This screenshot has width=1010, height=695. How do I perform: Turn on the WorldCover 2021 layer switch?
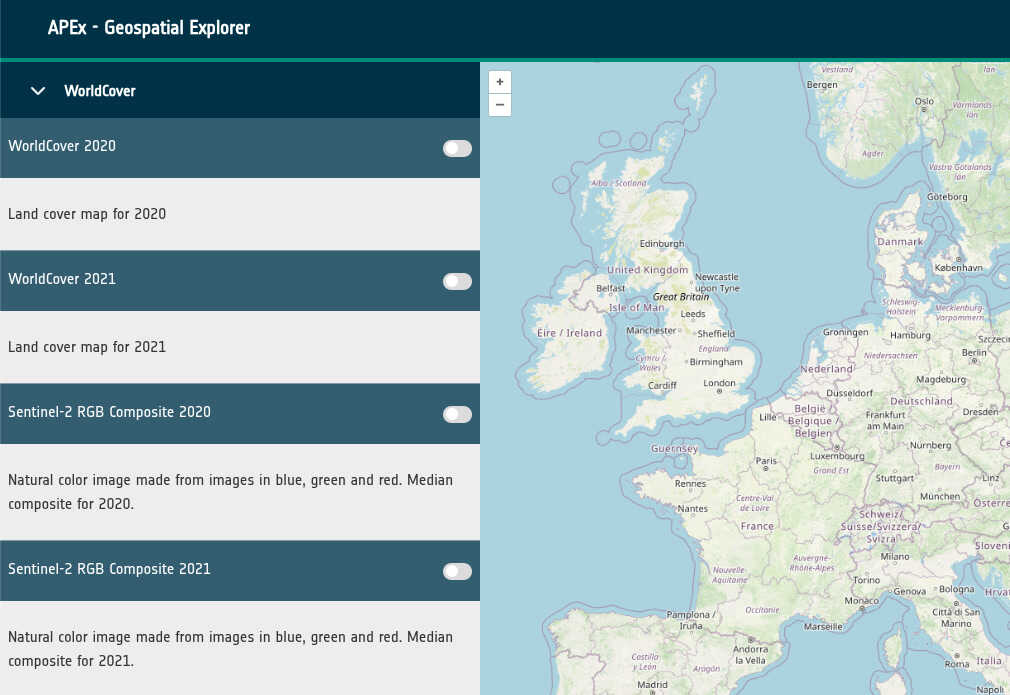coord(457,281)
